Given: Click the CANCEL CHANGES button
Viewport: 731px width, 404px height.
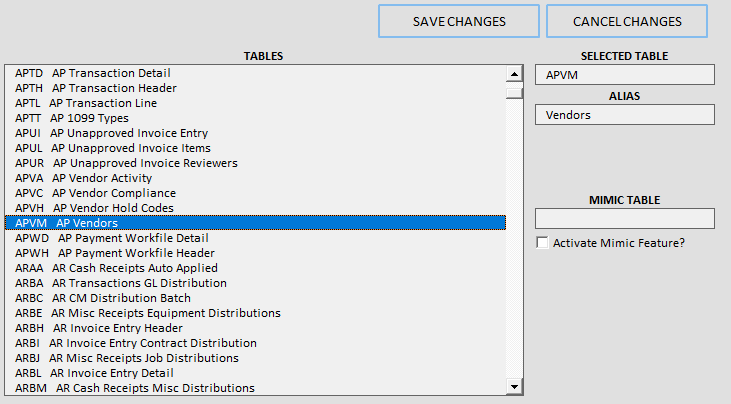Looking at the screenshot, I should (627, 21).
